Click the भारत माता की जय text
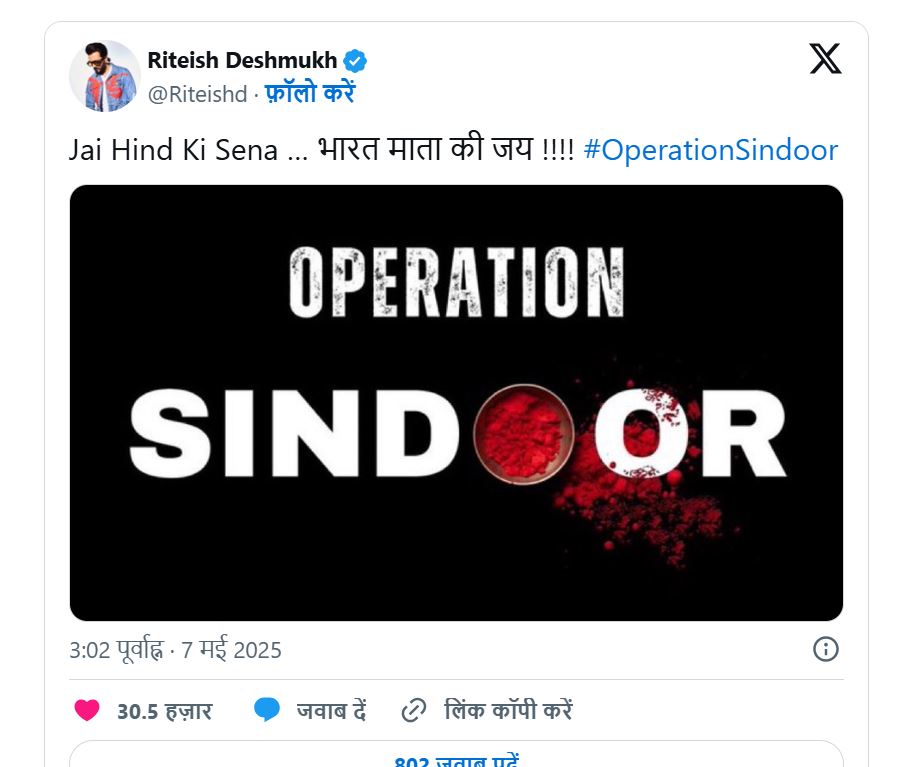This screenshot has height=767, width=914. coord(426,149)
